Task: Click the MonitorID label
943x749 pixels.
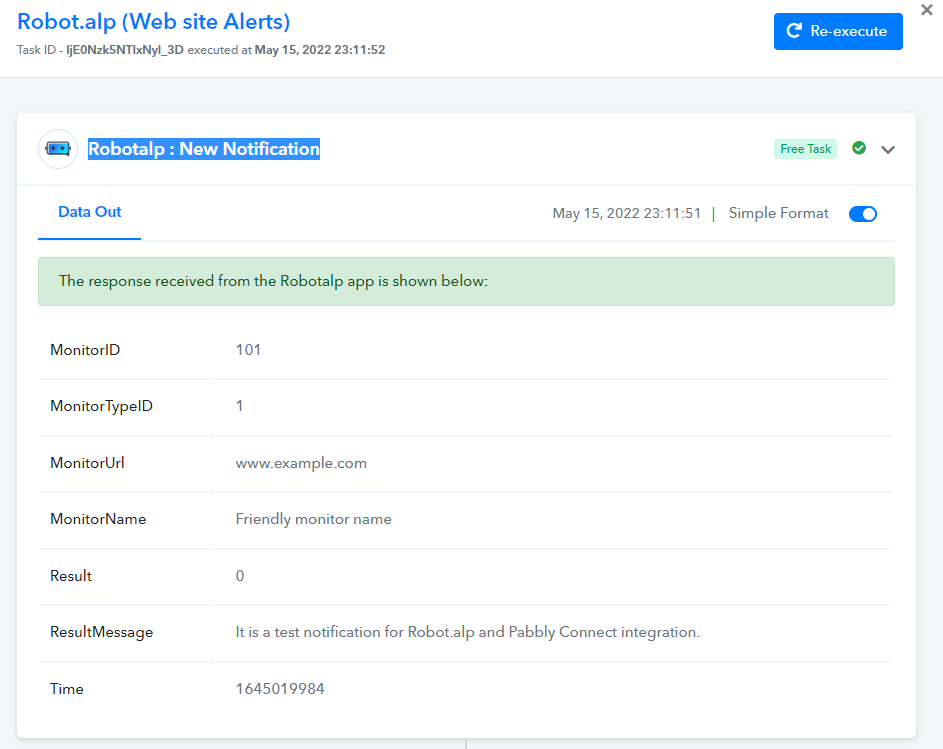Action: (x=85, y=350)
